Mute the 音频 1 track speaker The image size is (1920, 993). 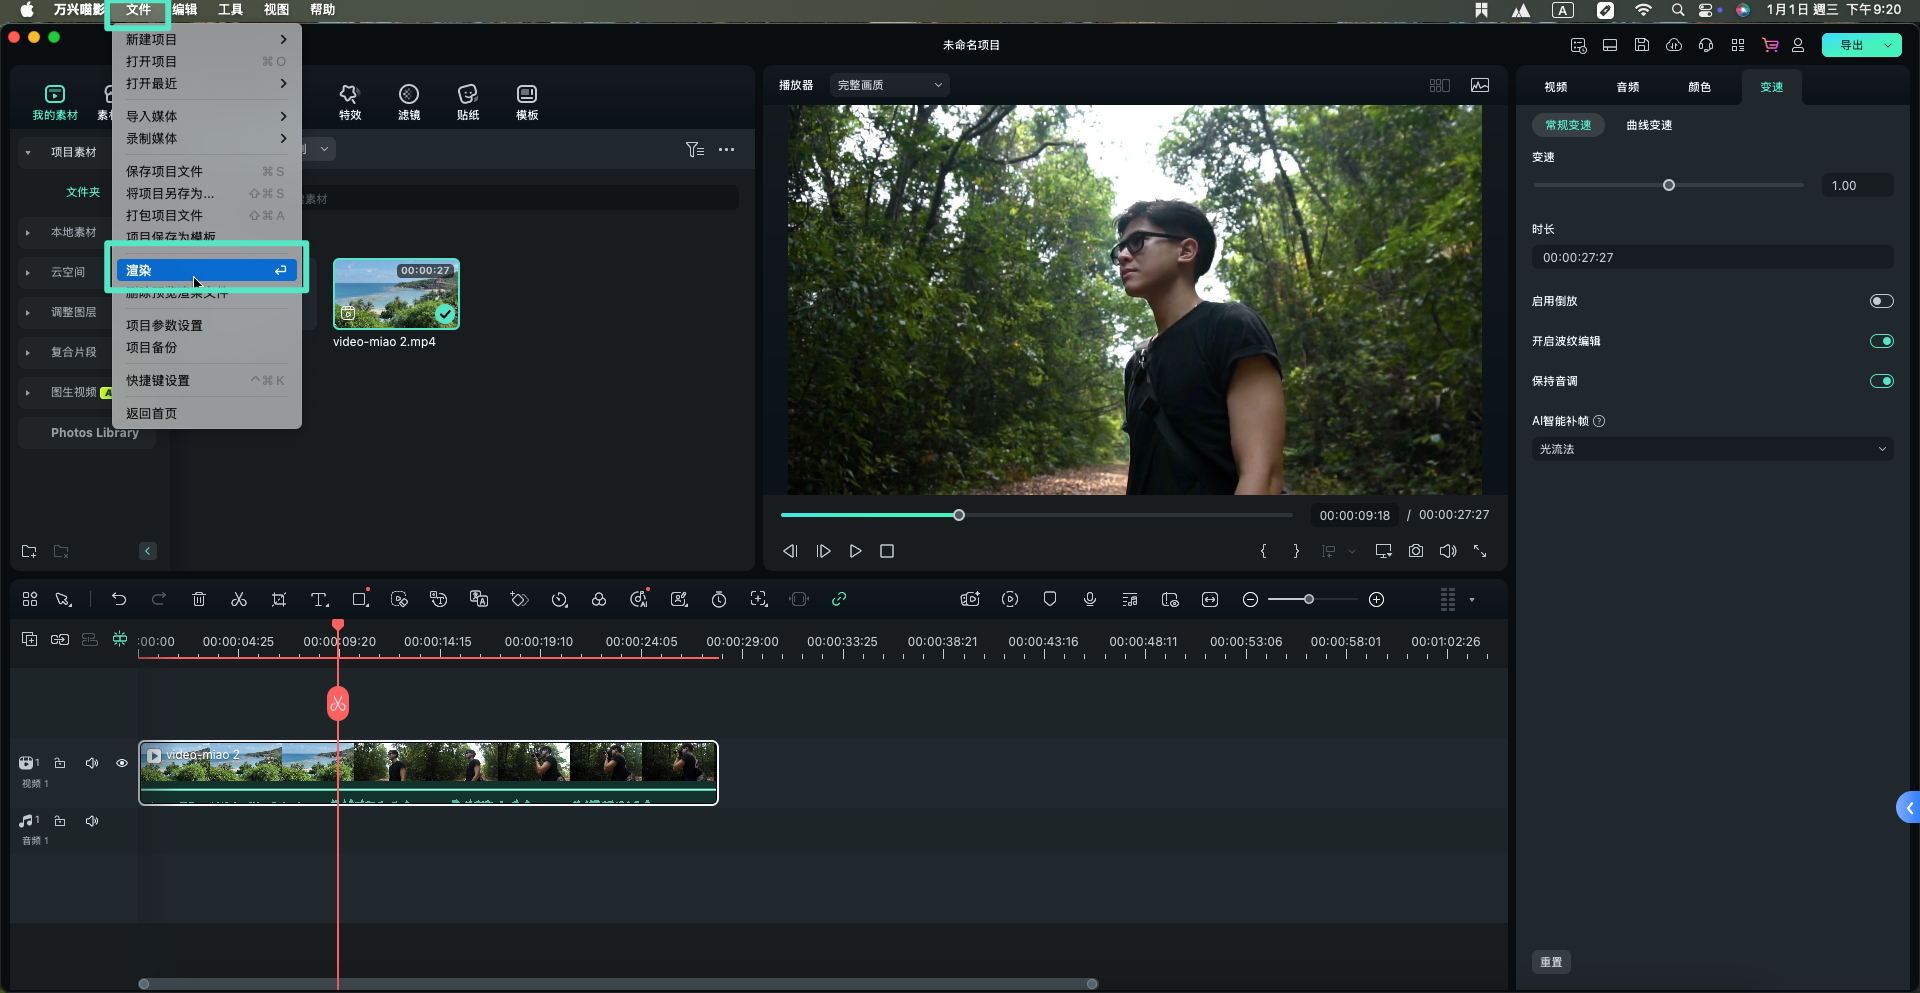pos(92,821)
